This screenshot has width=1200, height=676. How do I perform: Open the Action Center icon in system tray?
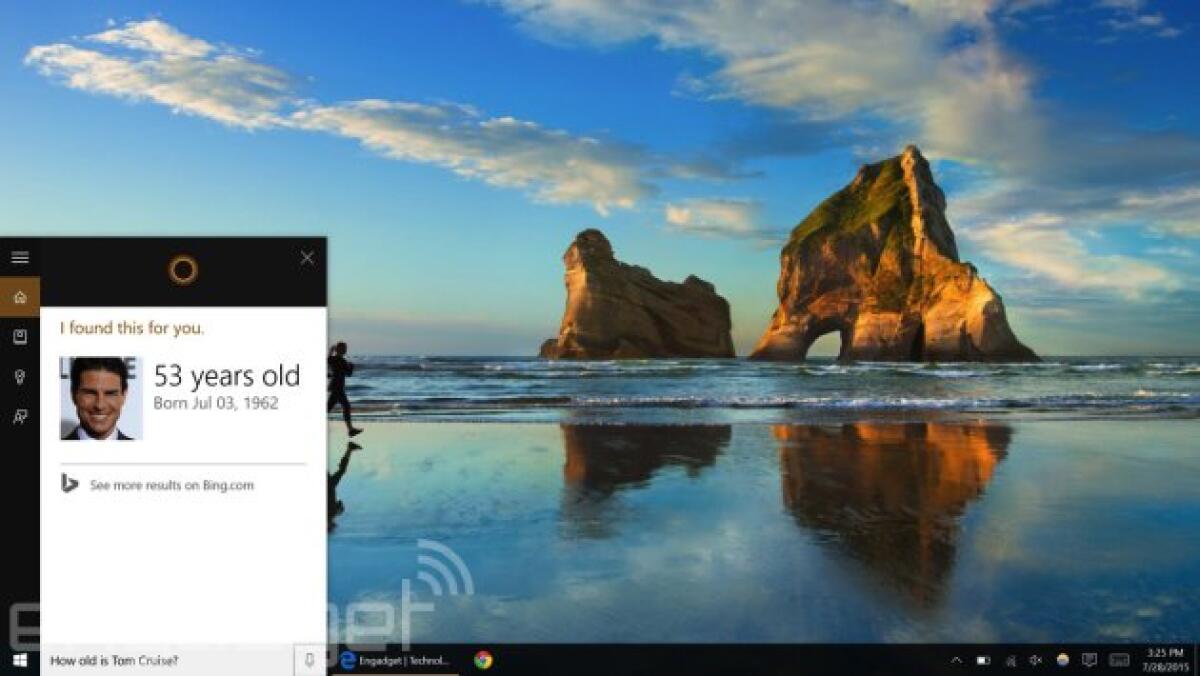[x=1089, y=659]
